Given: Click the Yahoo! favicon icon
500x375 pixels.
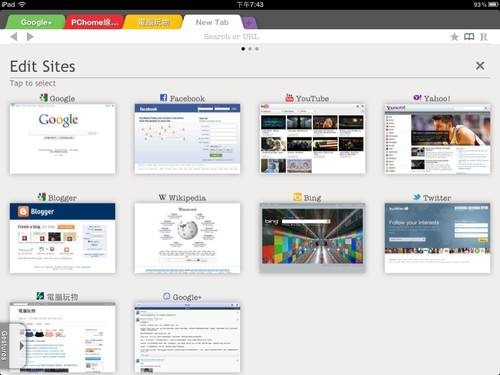Looking at the screenshot, I should 417,98.
